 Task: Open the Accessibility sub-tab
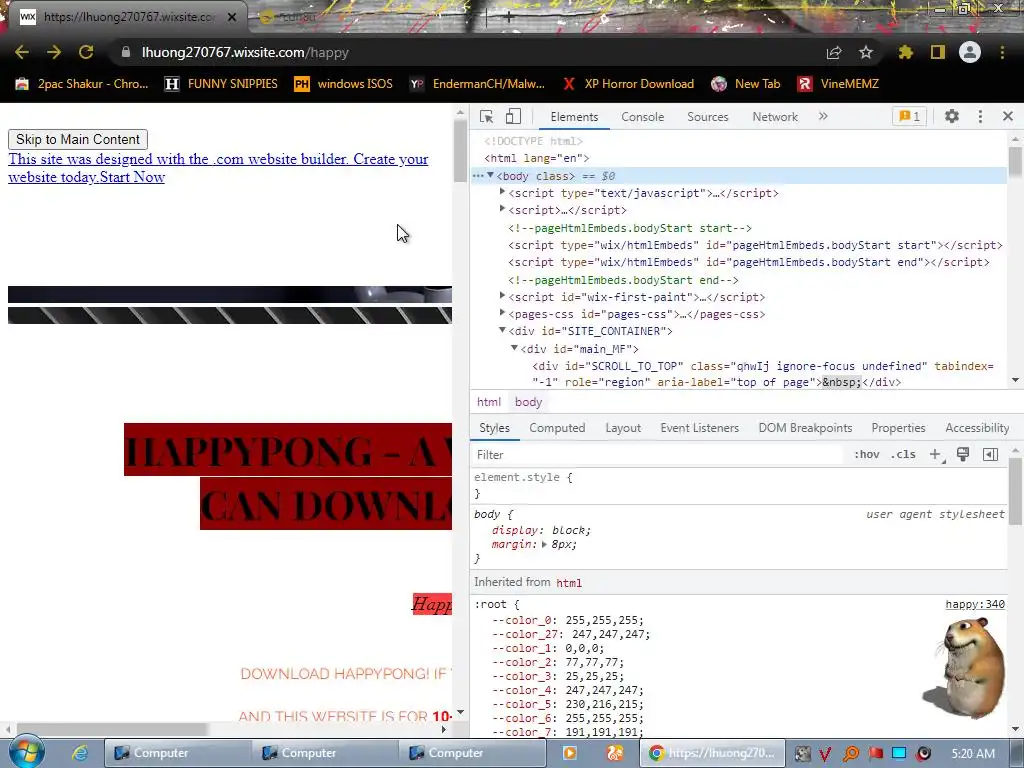977,428
